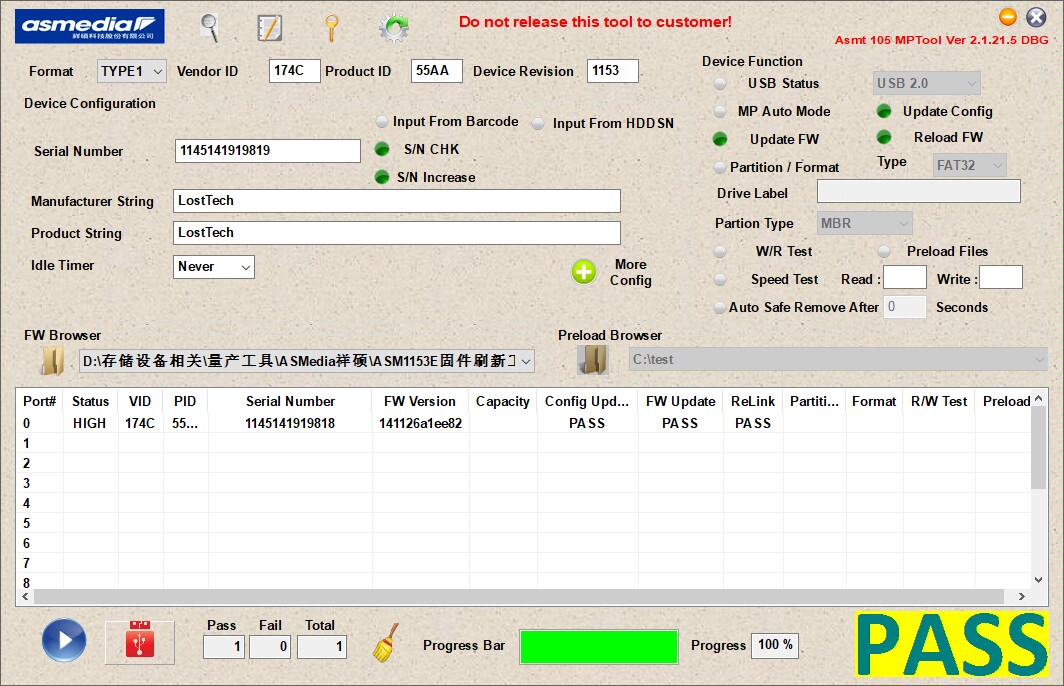The image size is (1064, 686).
Task: Click the broom clear counters icon
Action: 385,643
